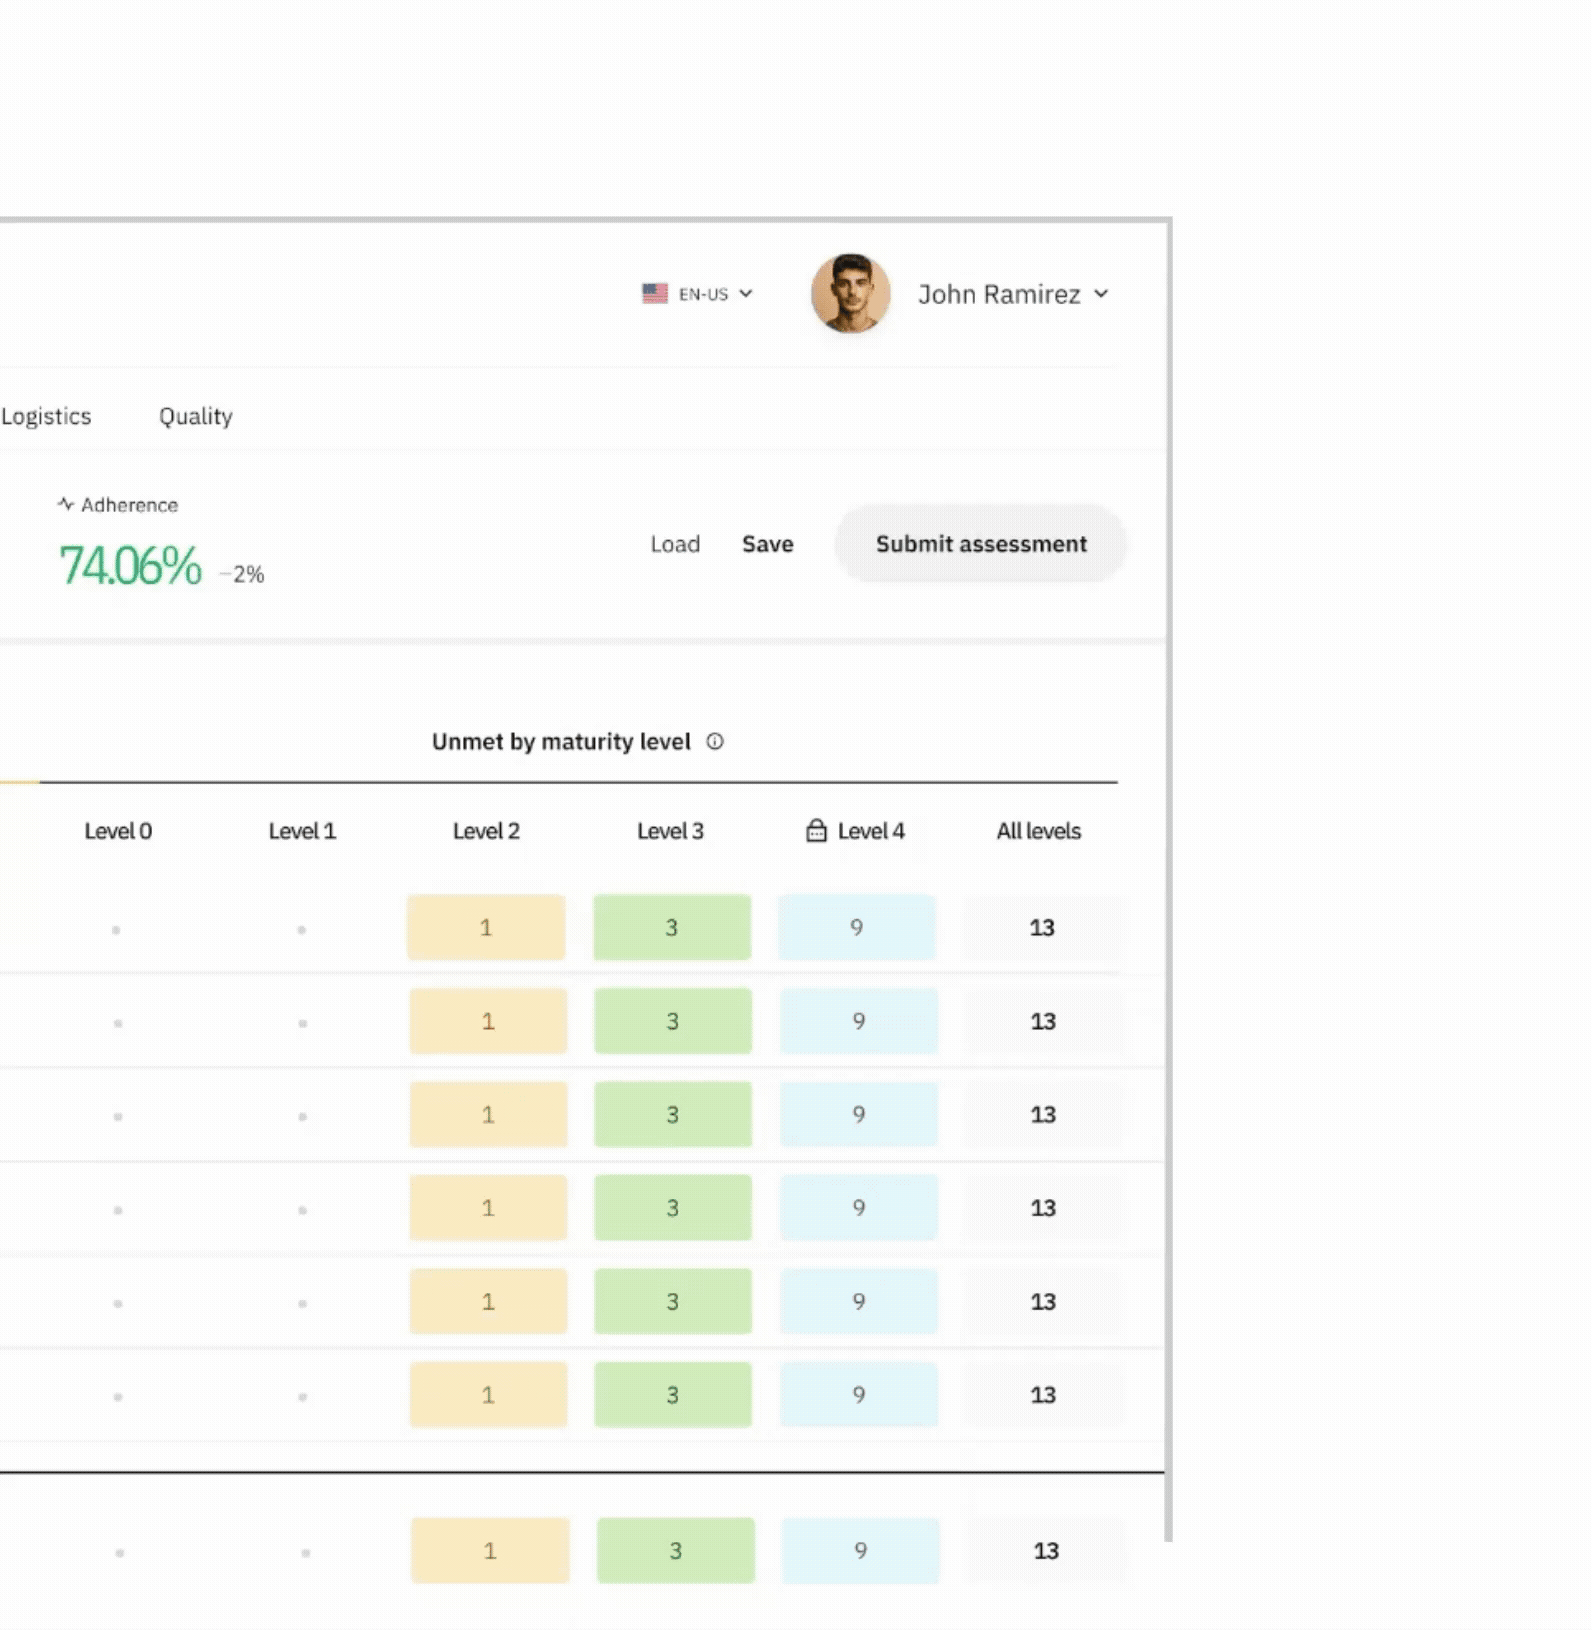The width and height of the screenshot is (1592, 1630).
Task: Click the US flag language icon
Action: pyautogui.click(x=655, y=294)
